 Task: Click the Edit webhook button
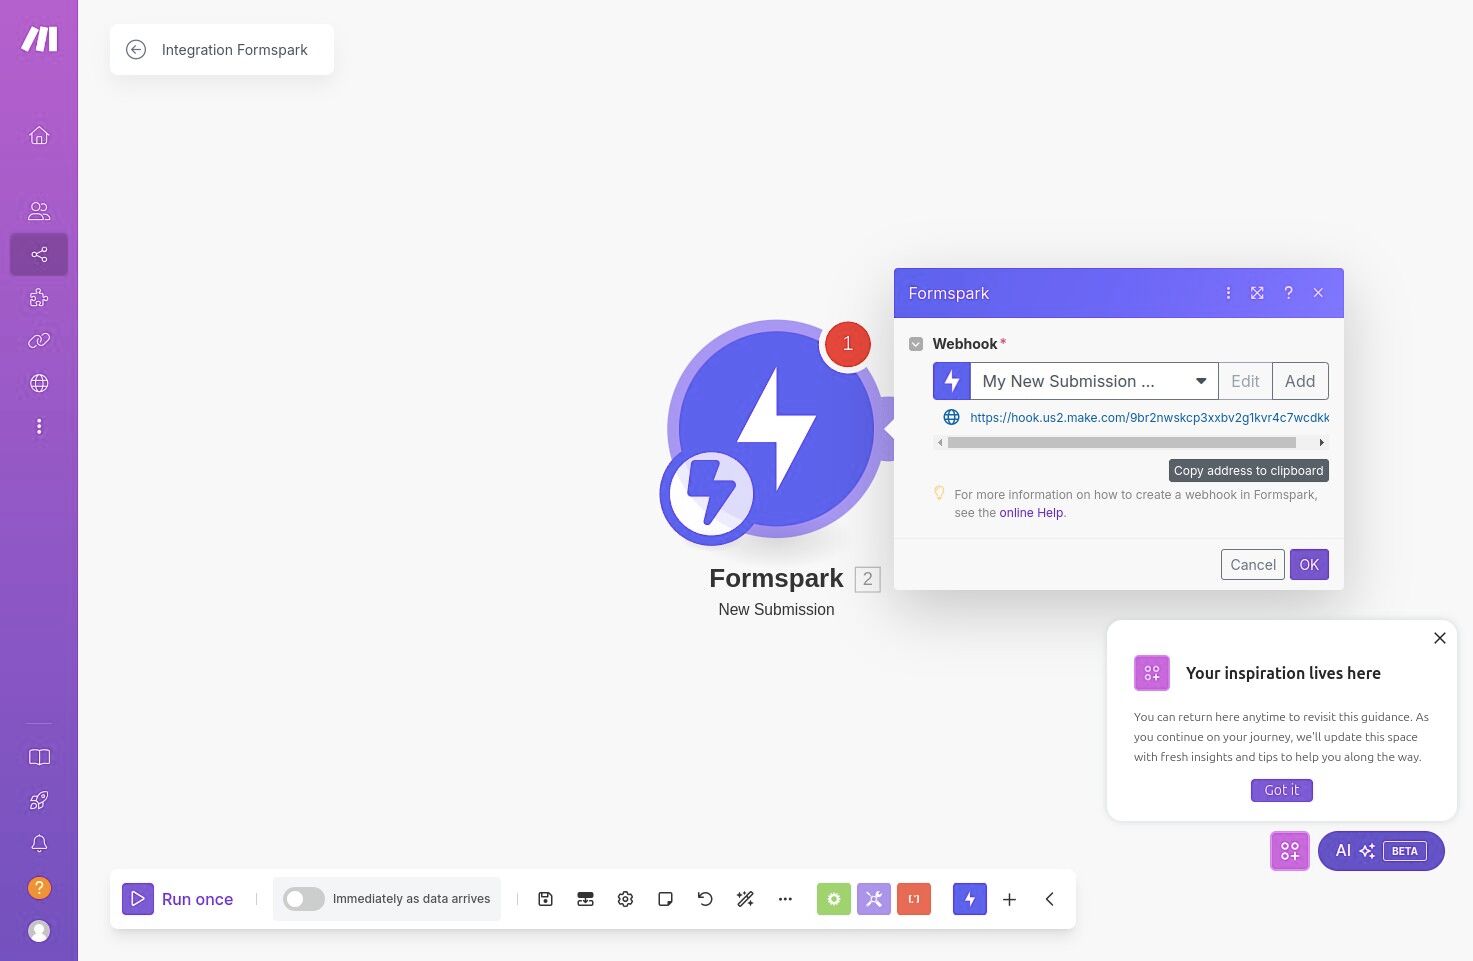(x=1245, y=381)
